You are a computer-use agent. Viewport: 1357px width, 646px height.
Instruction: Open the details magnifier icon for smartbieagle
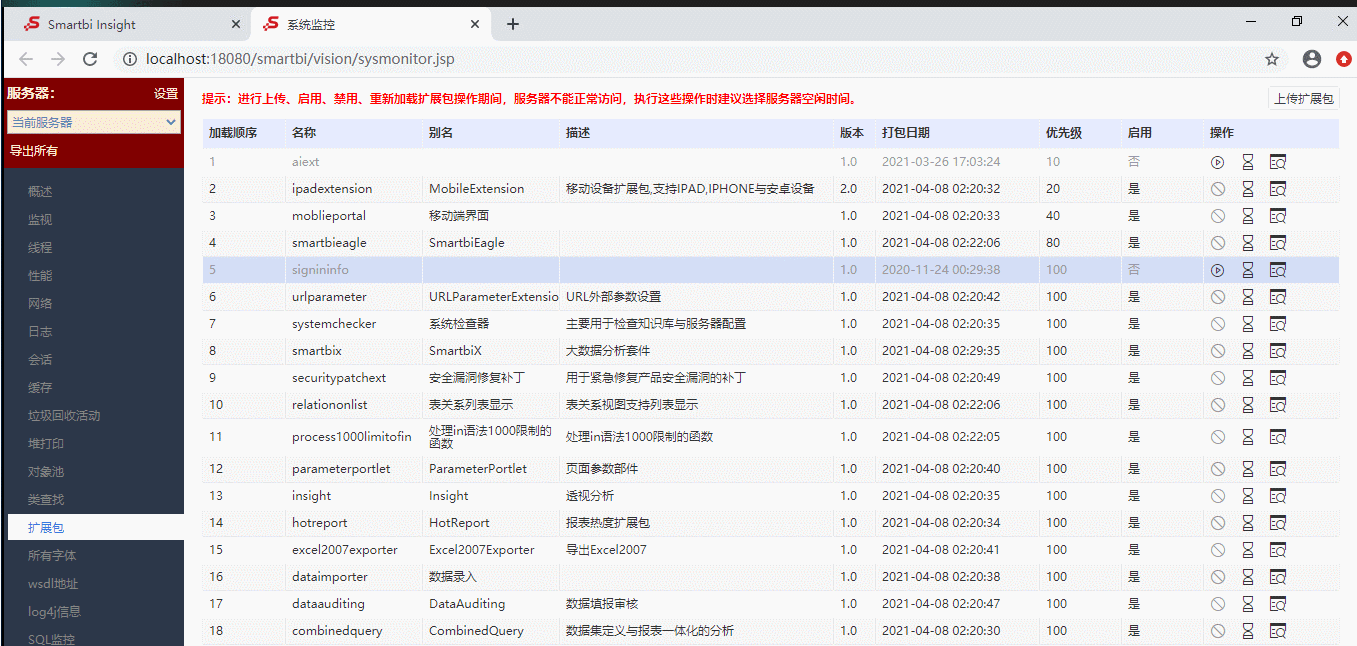(1277, 242)
